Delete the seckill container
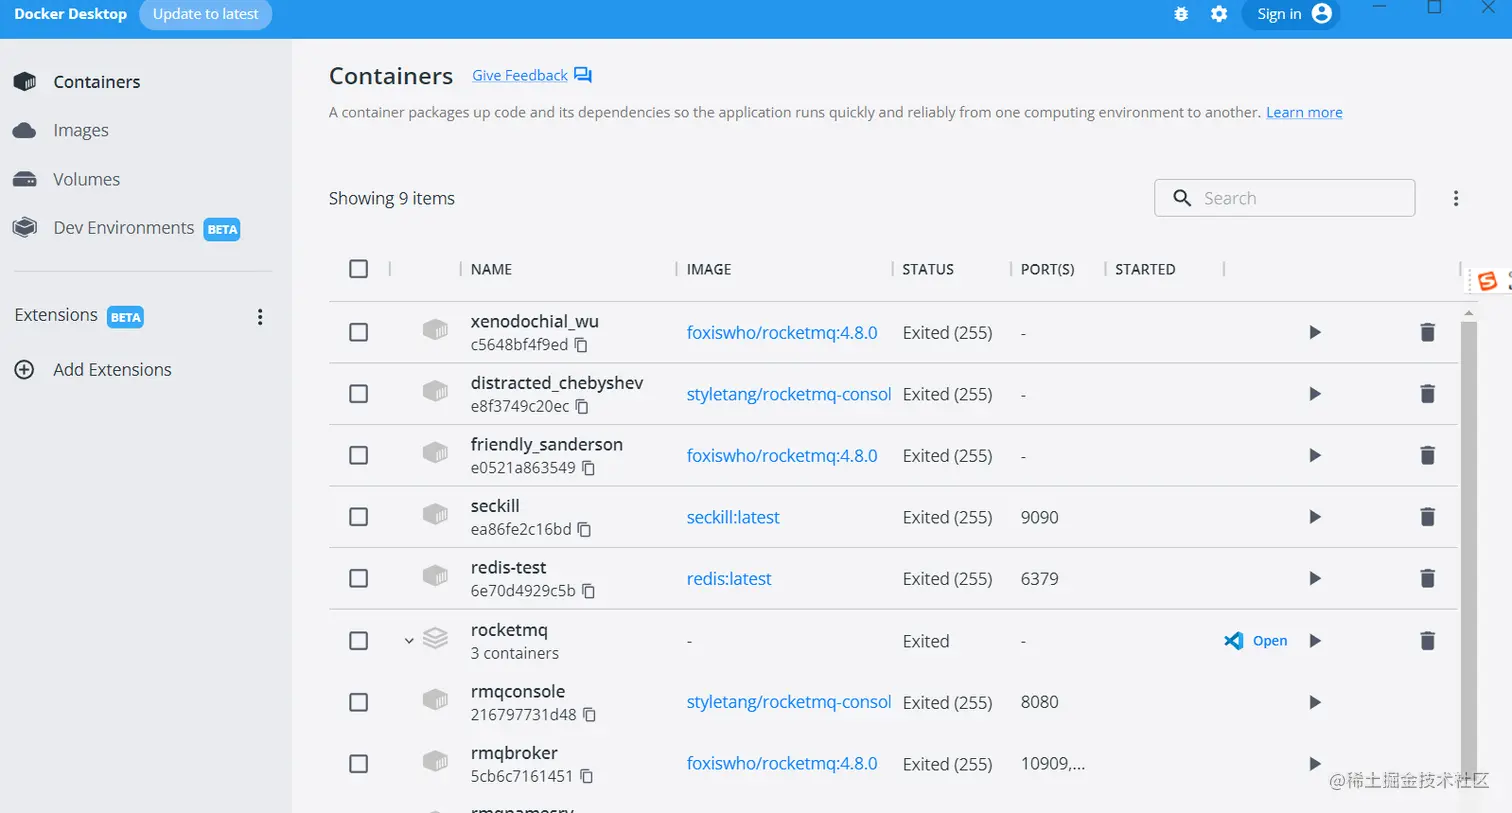This screenshot has width=1512, height=813. 1428,517
